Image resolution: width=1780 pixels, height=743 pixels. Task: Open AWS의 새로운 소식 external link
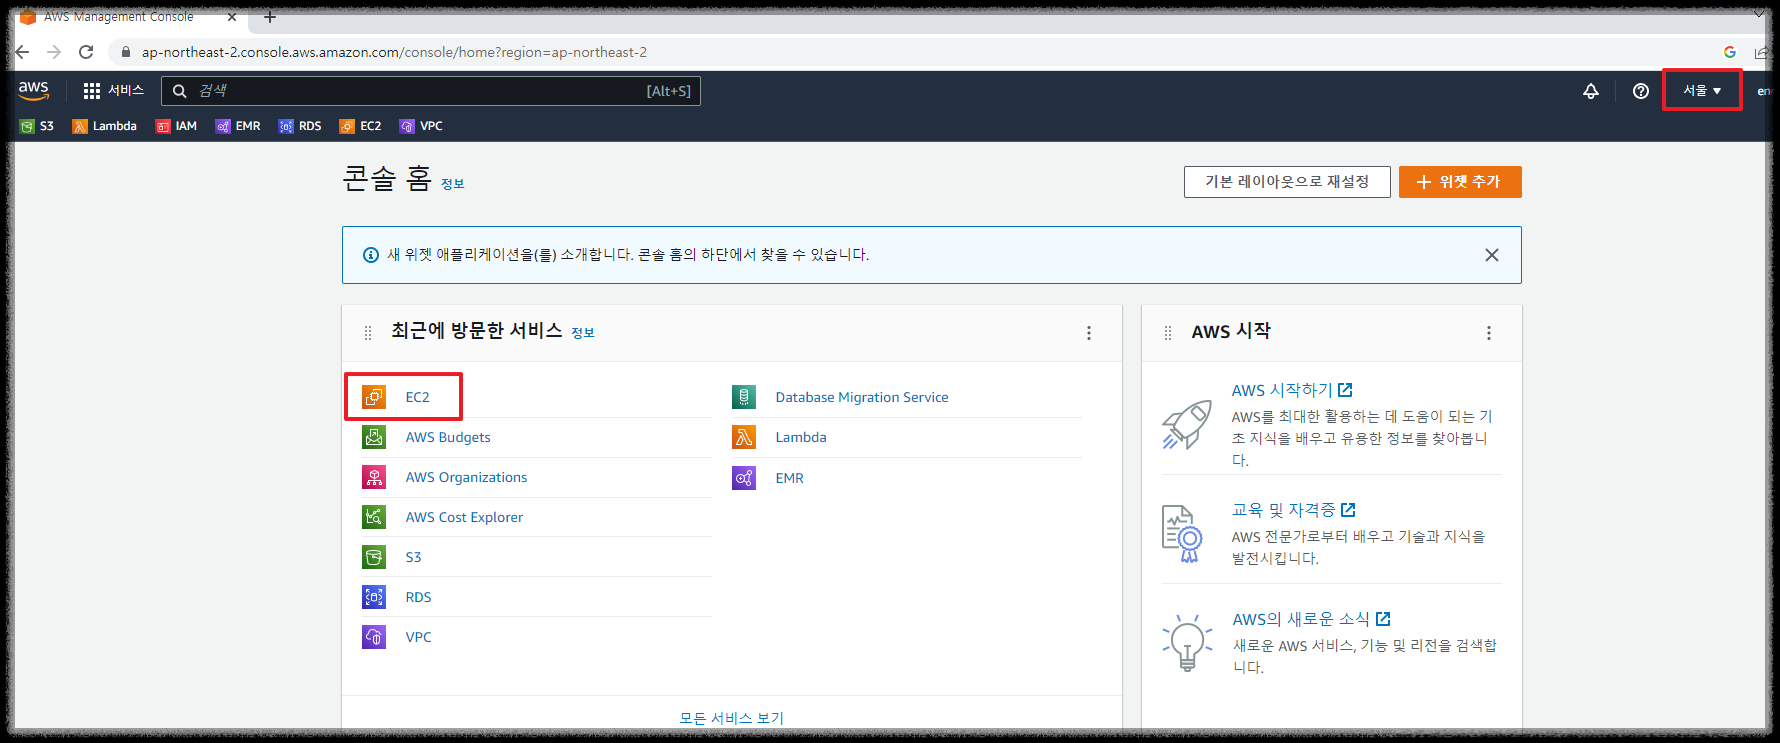click(1312, 619)
